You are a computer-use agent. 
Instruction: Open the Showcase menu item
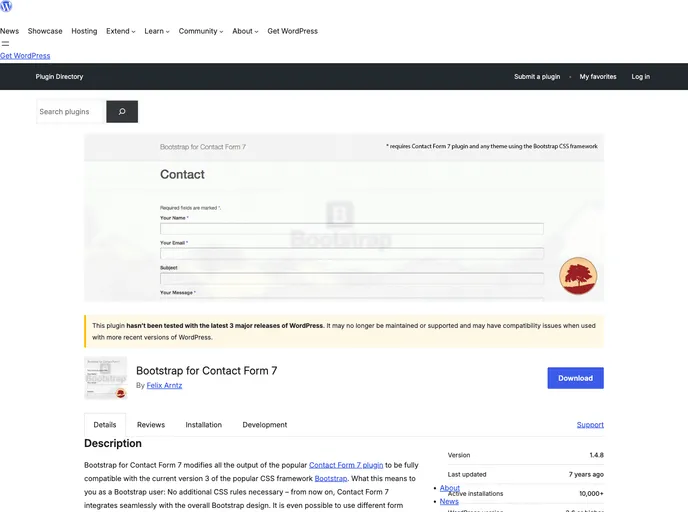(x=45, y=31)
